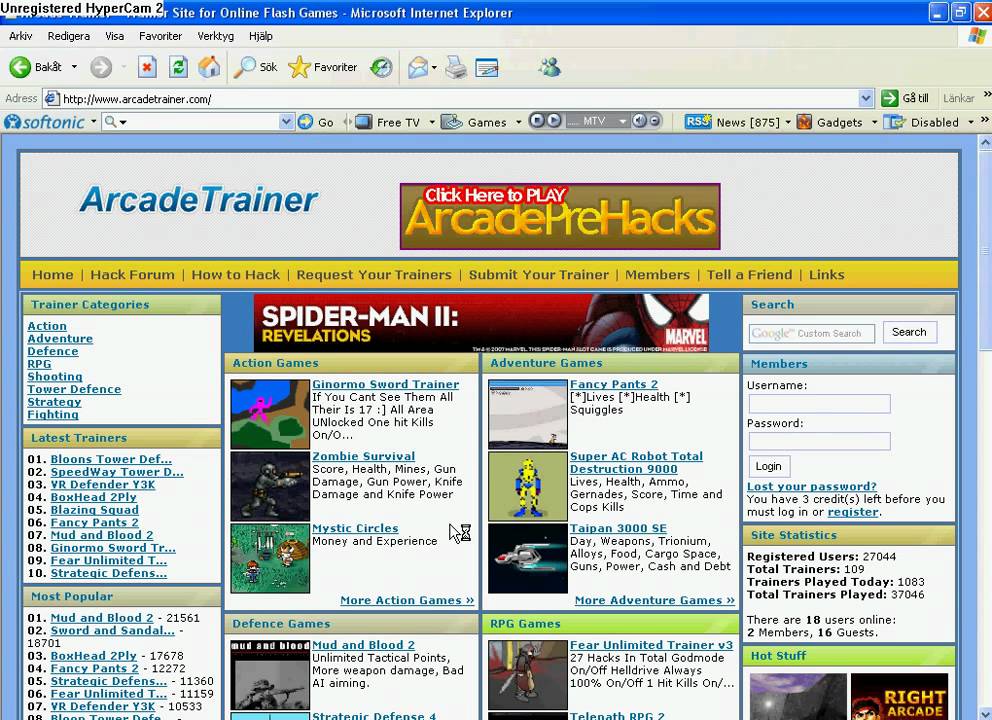The image size is (992, 720).
Task: Click the radio play button
Action: 553,120
